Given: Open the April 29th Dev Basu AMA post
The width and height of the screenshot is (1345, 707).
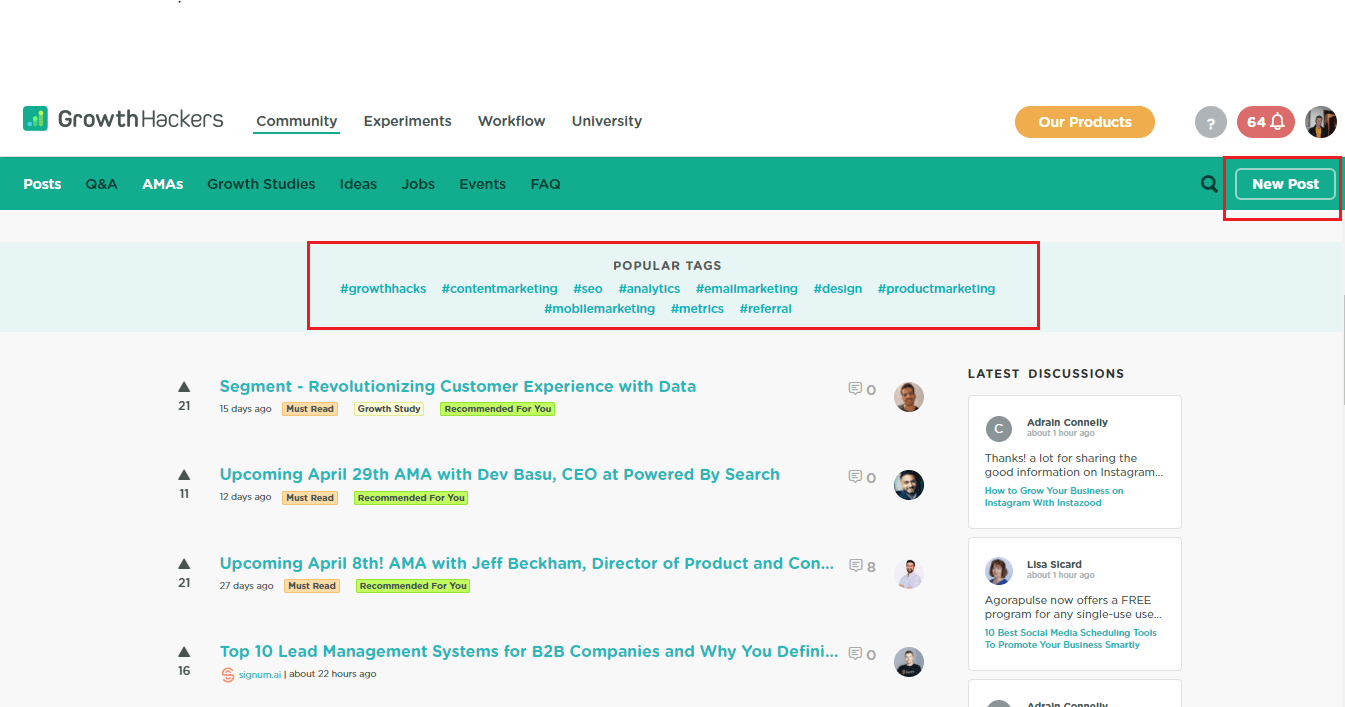Looking at the screenshot, I should (500, 474).
